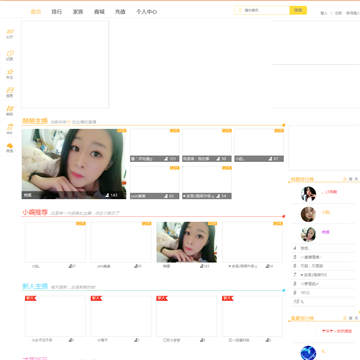The image size is (360, 360).
Task: Open rank 7 entry in star ranking
Action: 323,275
